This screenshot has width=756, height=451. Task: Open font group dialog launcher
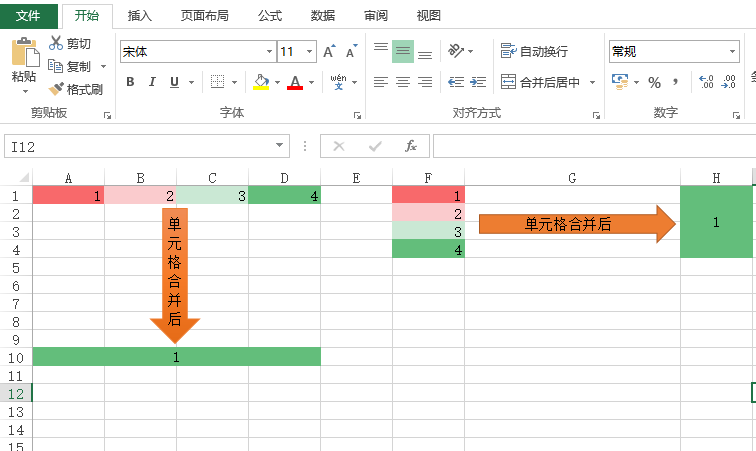[x=357, y=115]
